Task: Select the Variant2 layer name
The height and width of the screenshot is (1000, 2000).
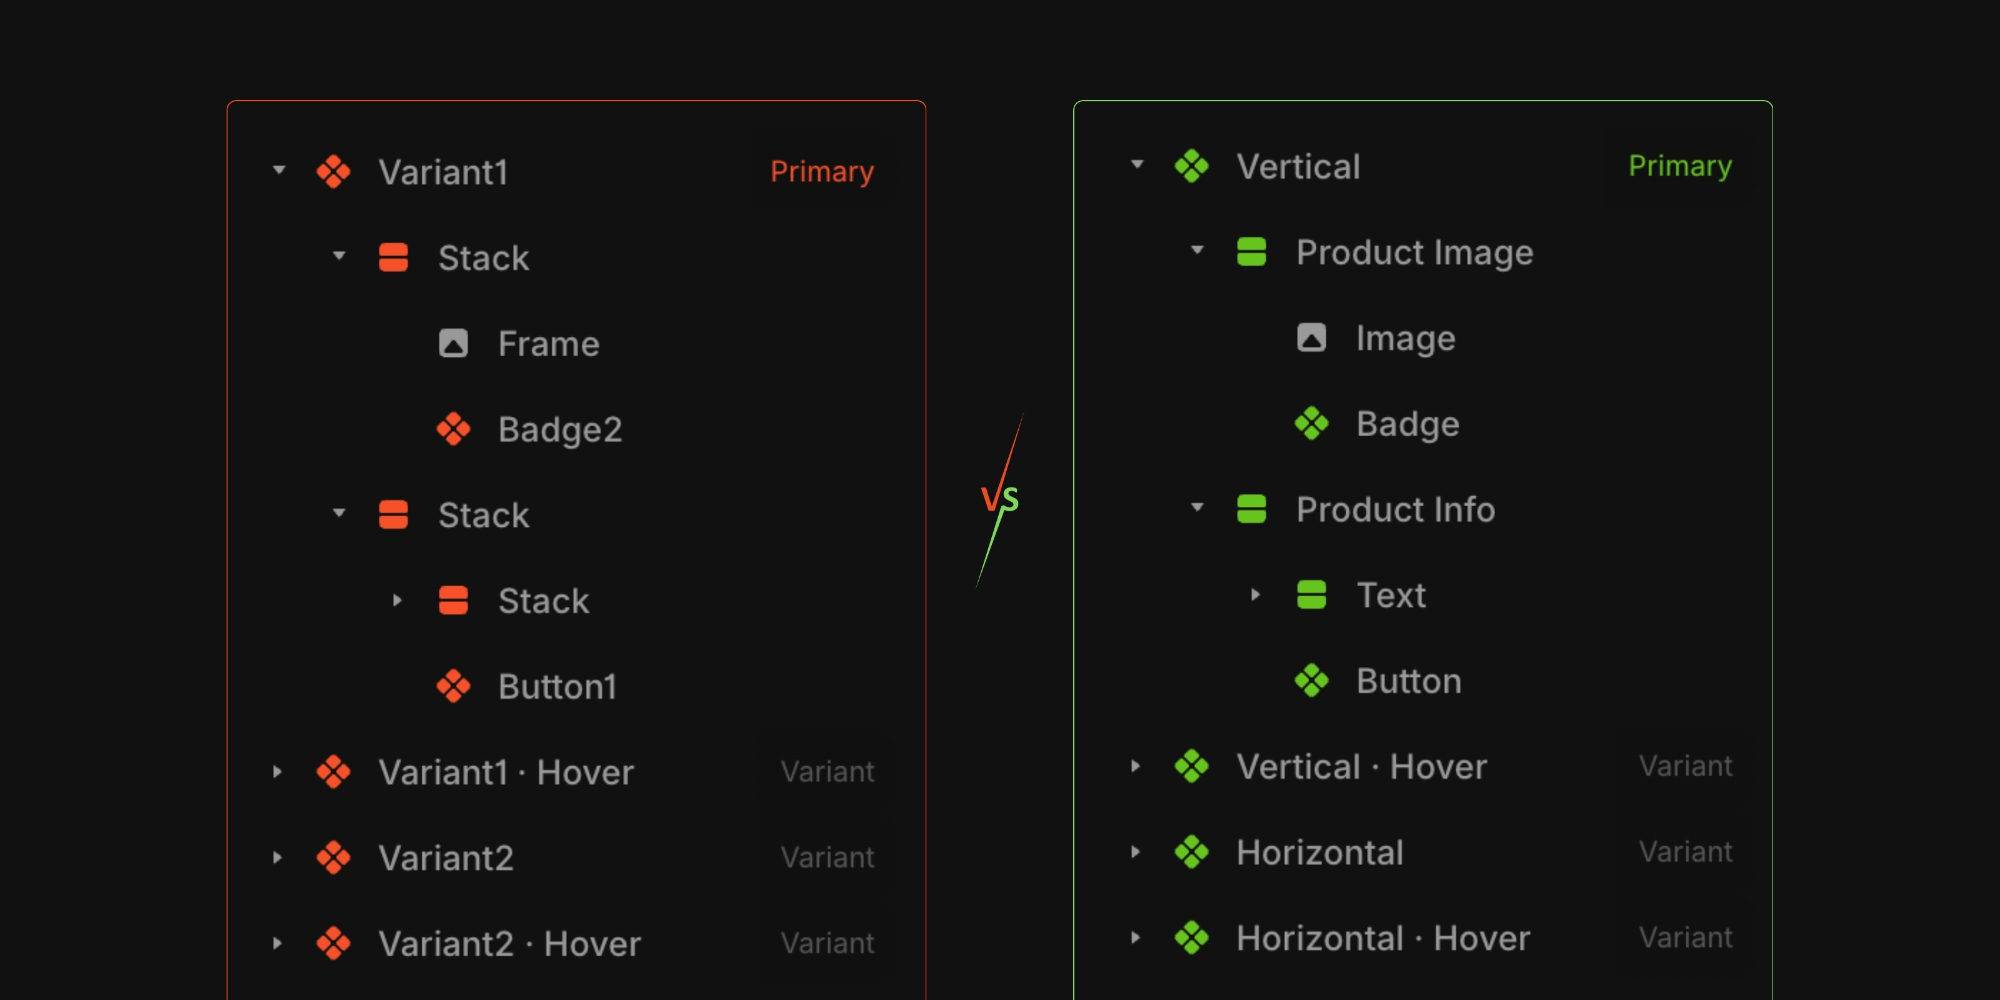Action: pos(446,857)
